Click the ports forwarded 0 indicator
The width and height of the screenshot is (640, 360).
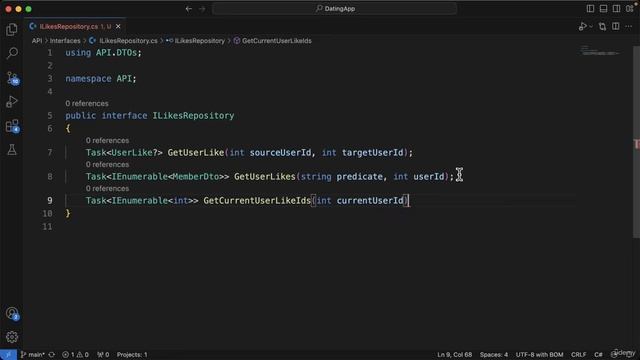point(103,355)
